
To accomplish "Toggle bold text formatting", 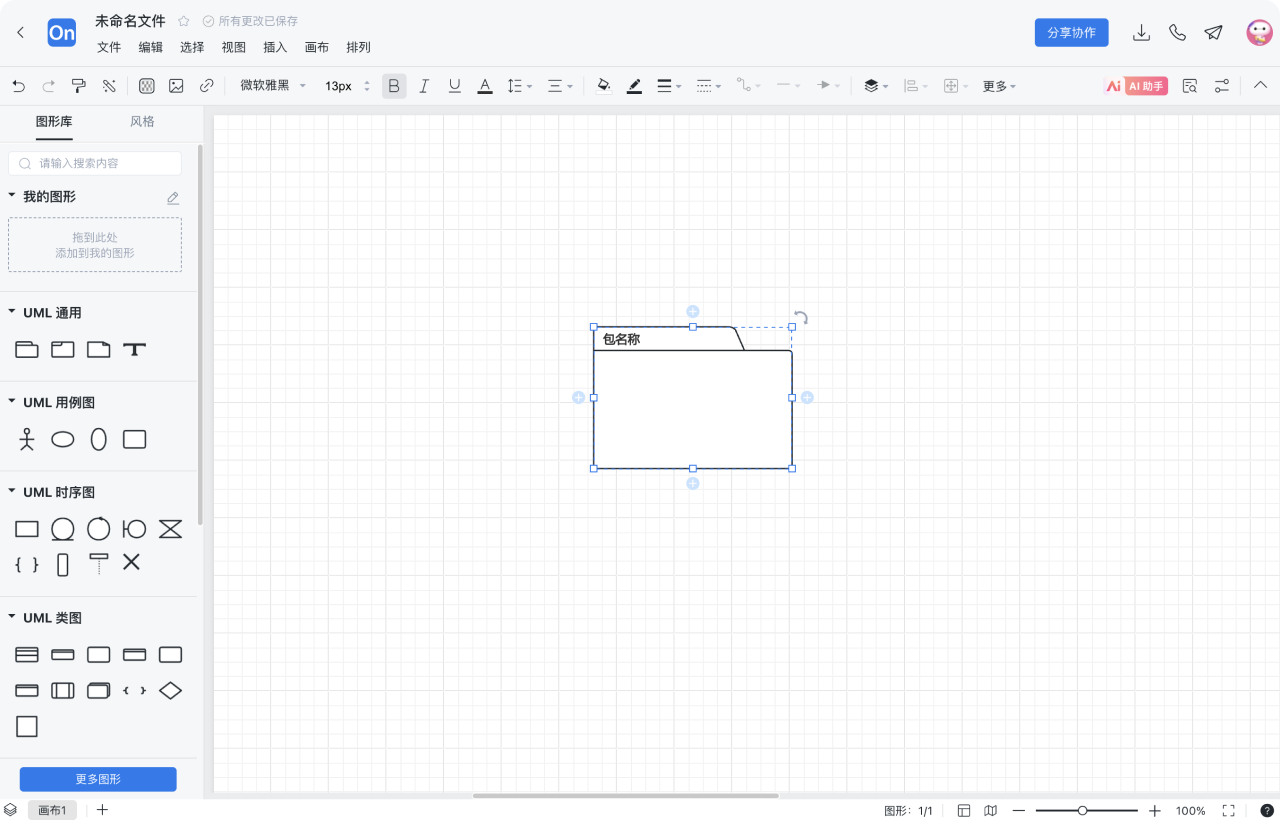I will [394, 86].
